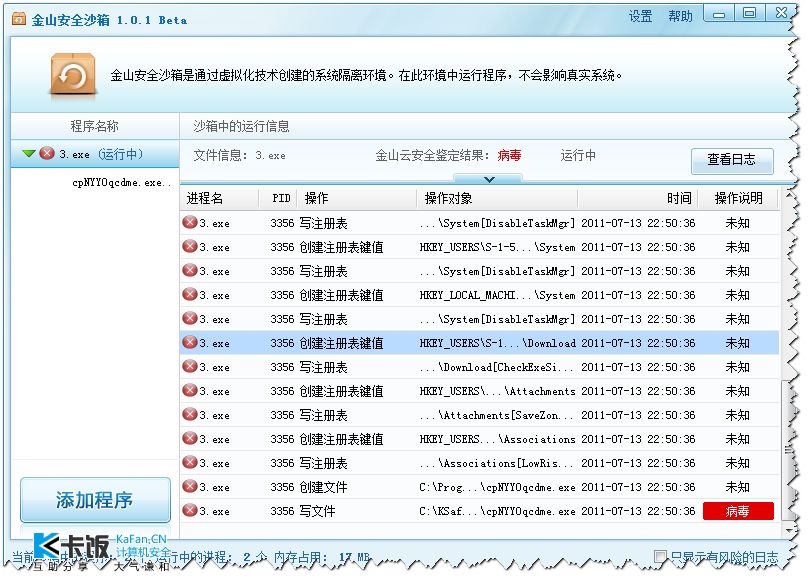
Task: Click the log list vertical scrollbar
Action: coord(787,450)
